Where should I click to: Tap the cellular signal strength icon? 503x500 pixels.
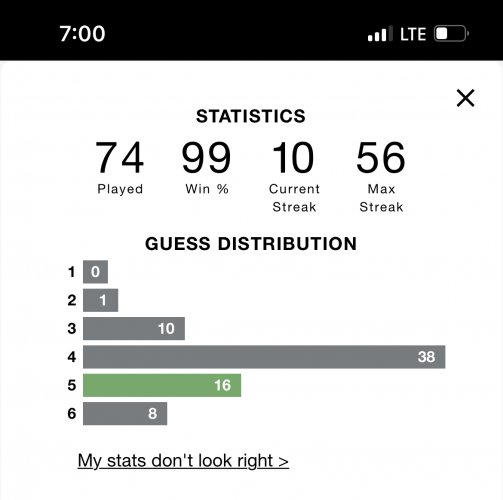click(380, 34)
